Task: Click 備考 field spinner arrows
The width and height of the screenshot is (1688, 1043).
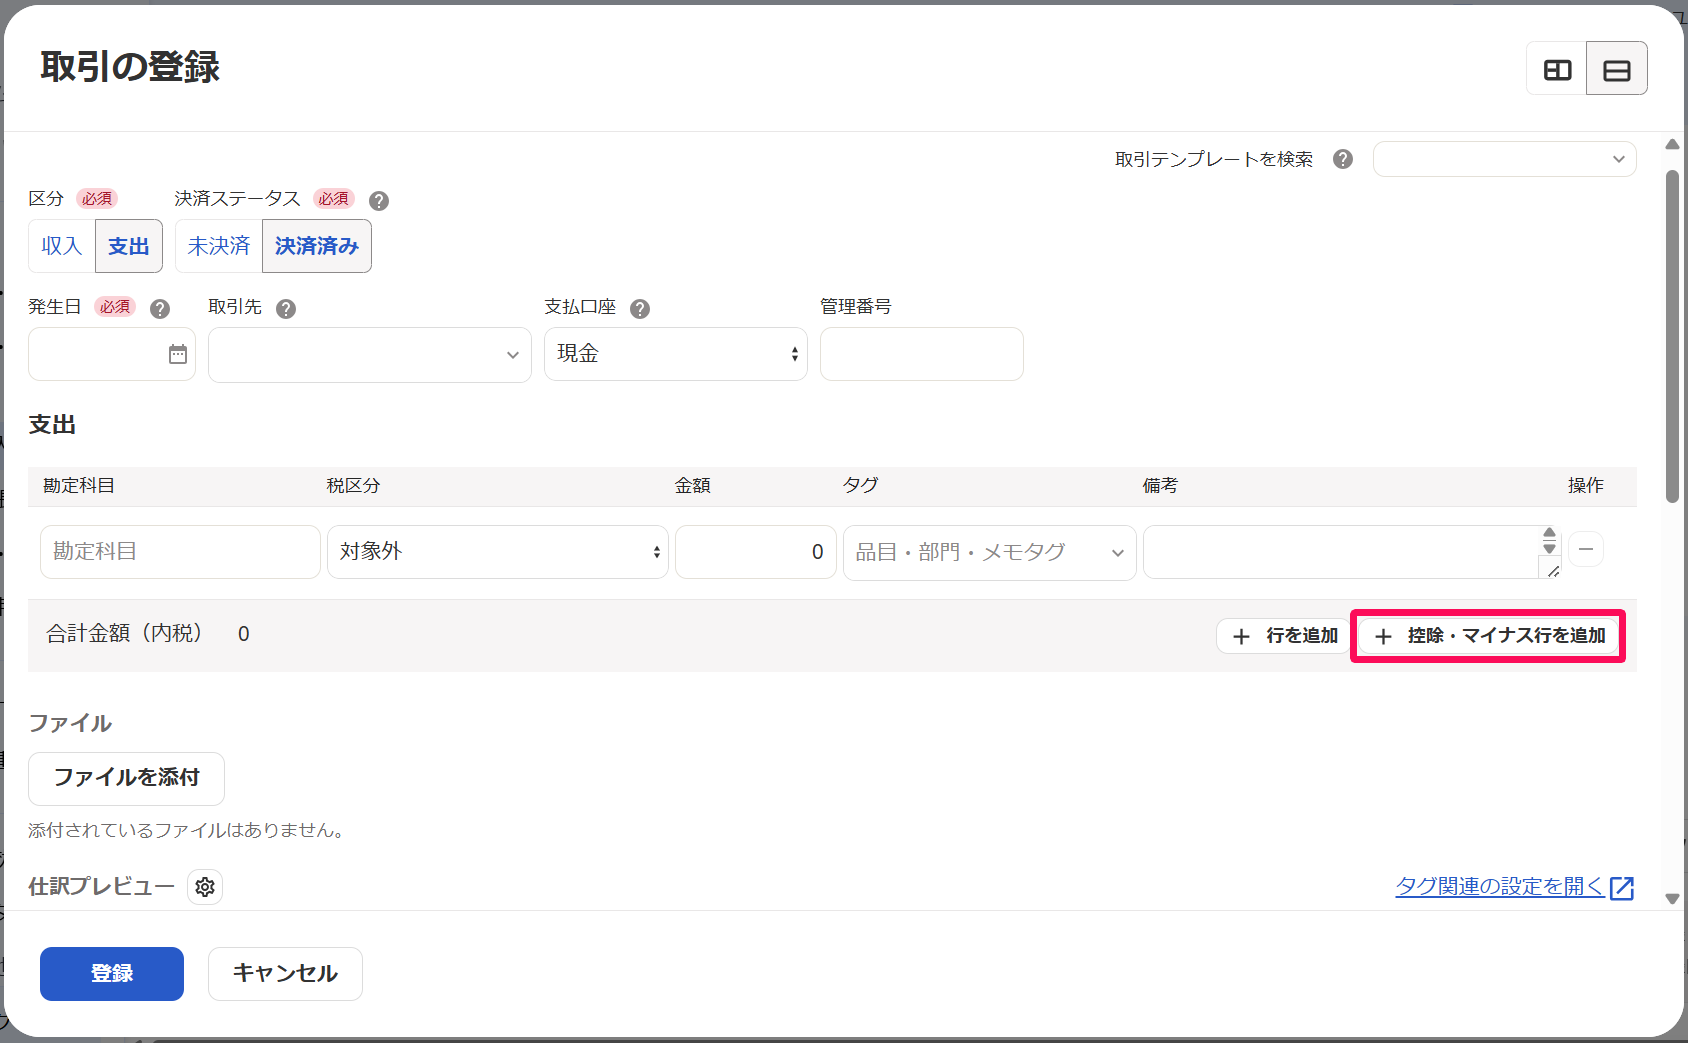Action: (x=1549, y=541)
